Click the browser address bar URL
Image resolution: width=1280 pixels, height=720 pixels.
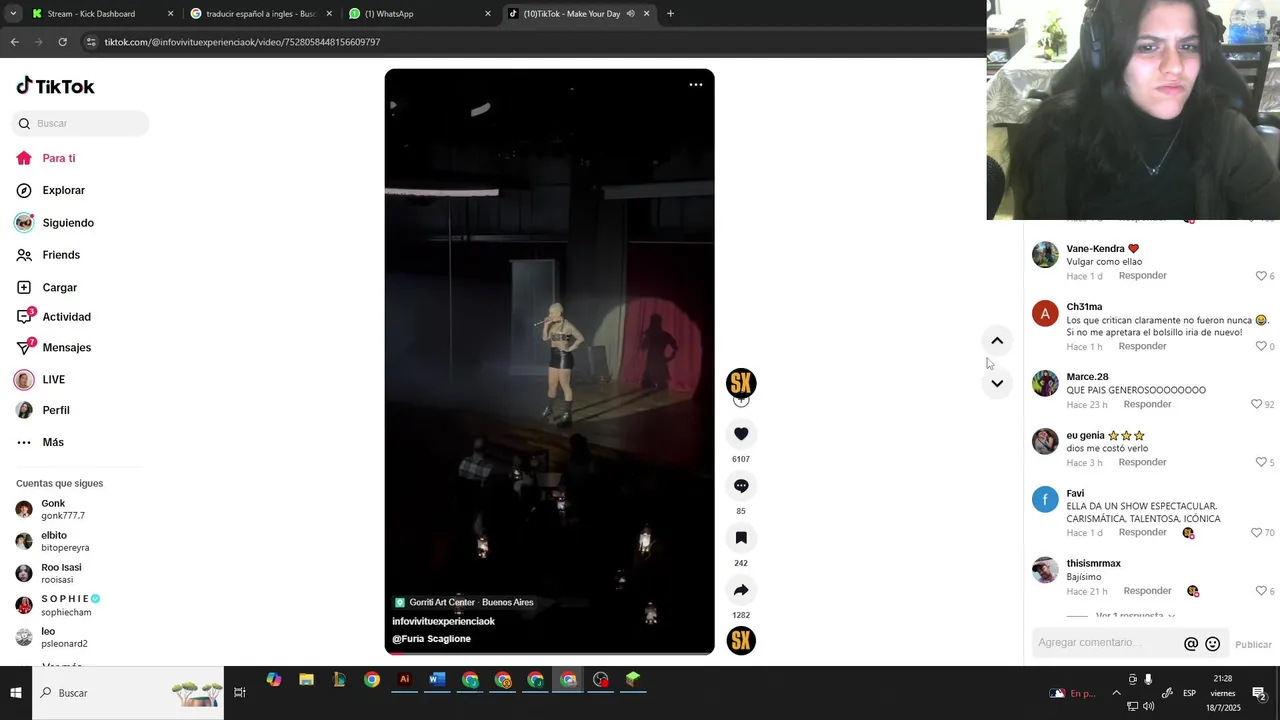click(x=242, y=42)
